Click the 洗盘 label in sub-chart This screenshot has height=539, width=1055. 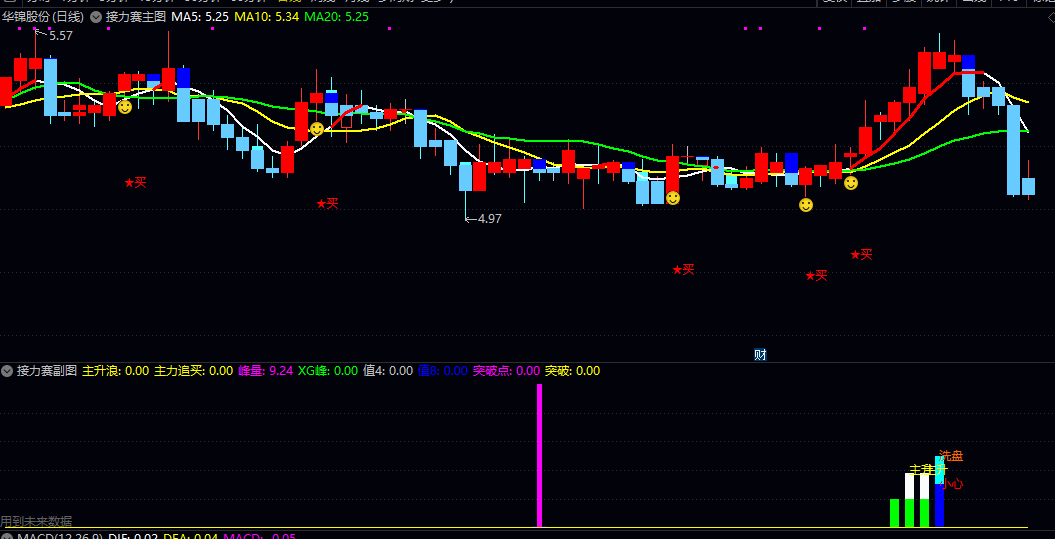tap(951, 456)
